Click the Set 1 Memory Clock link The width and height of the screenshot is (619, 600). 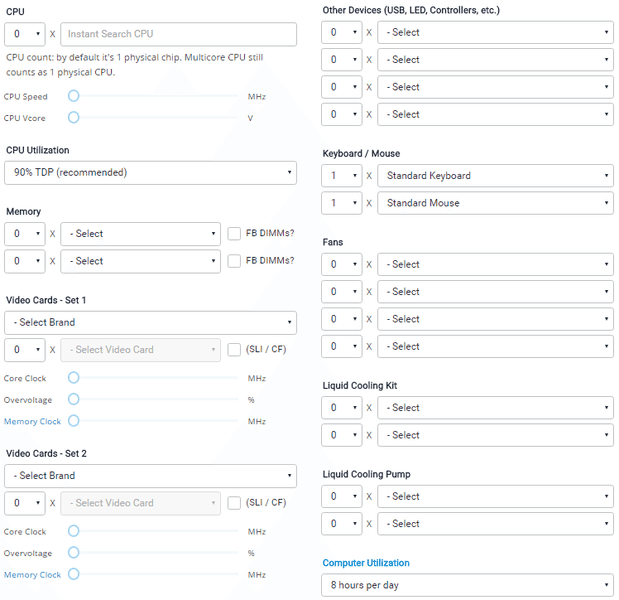click(x=32, y=422)
